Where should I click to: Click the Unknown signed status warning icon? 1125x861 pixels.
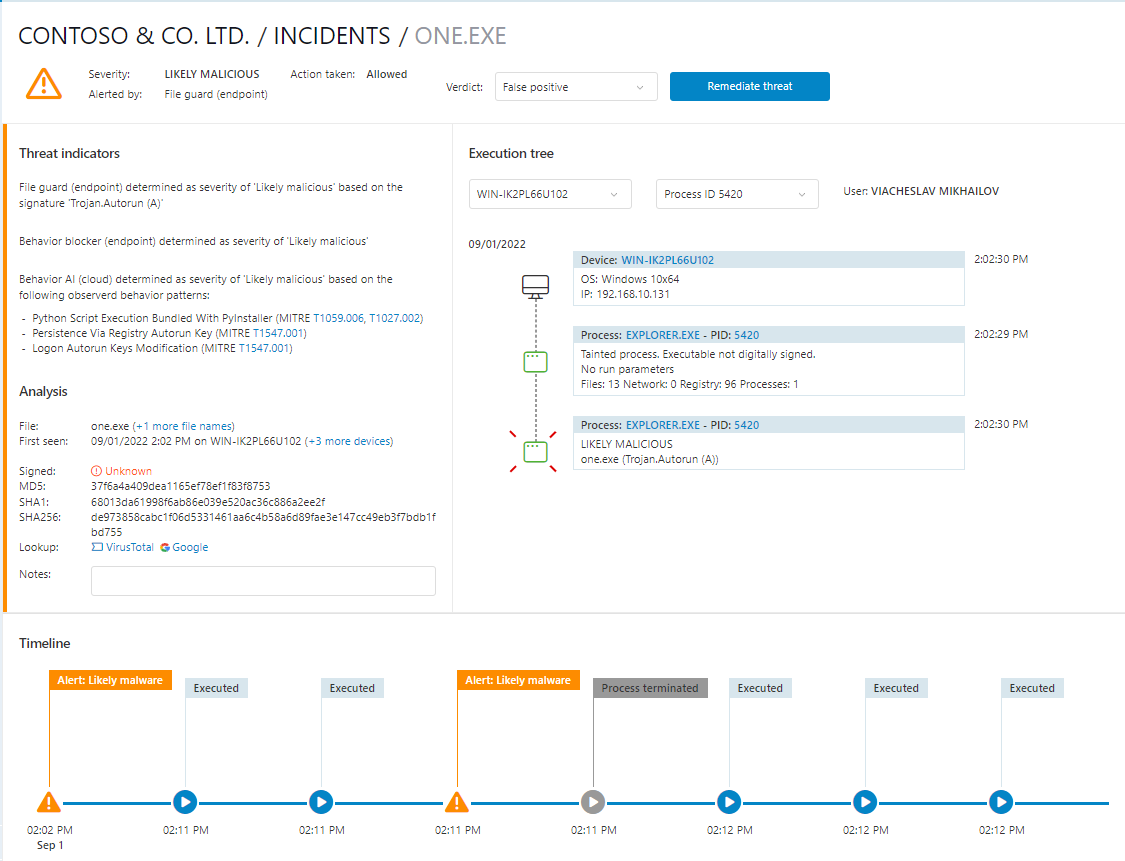coord(97,470)
